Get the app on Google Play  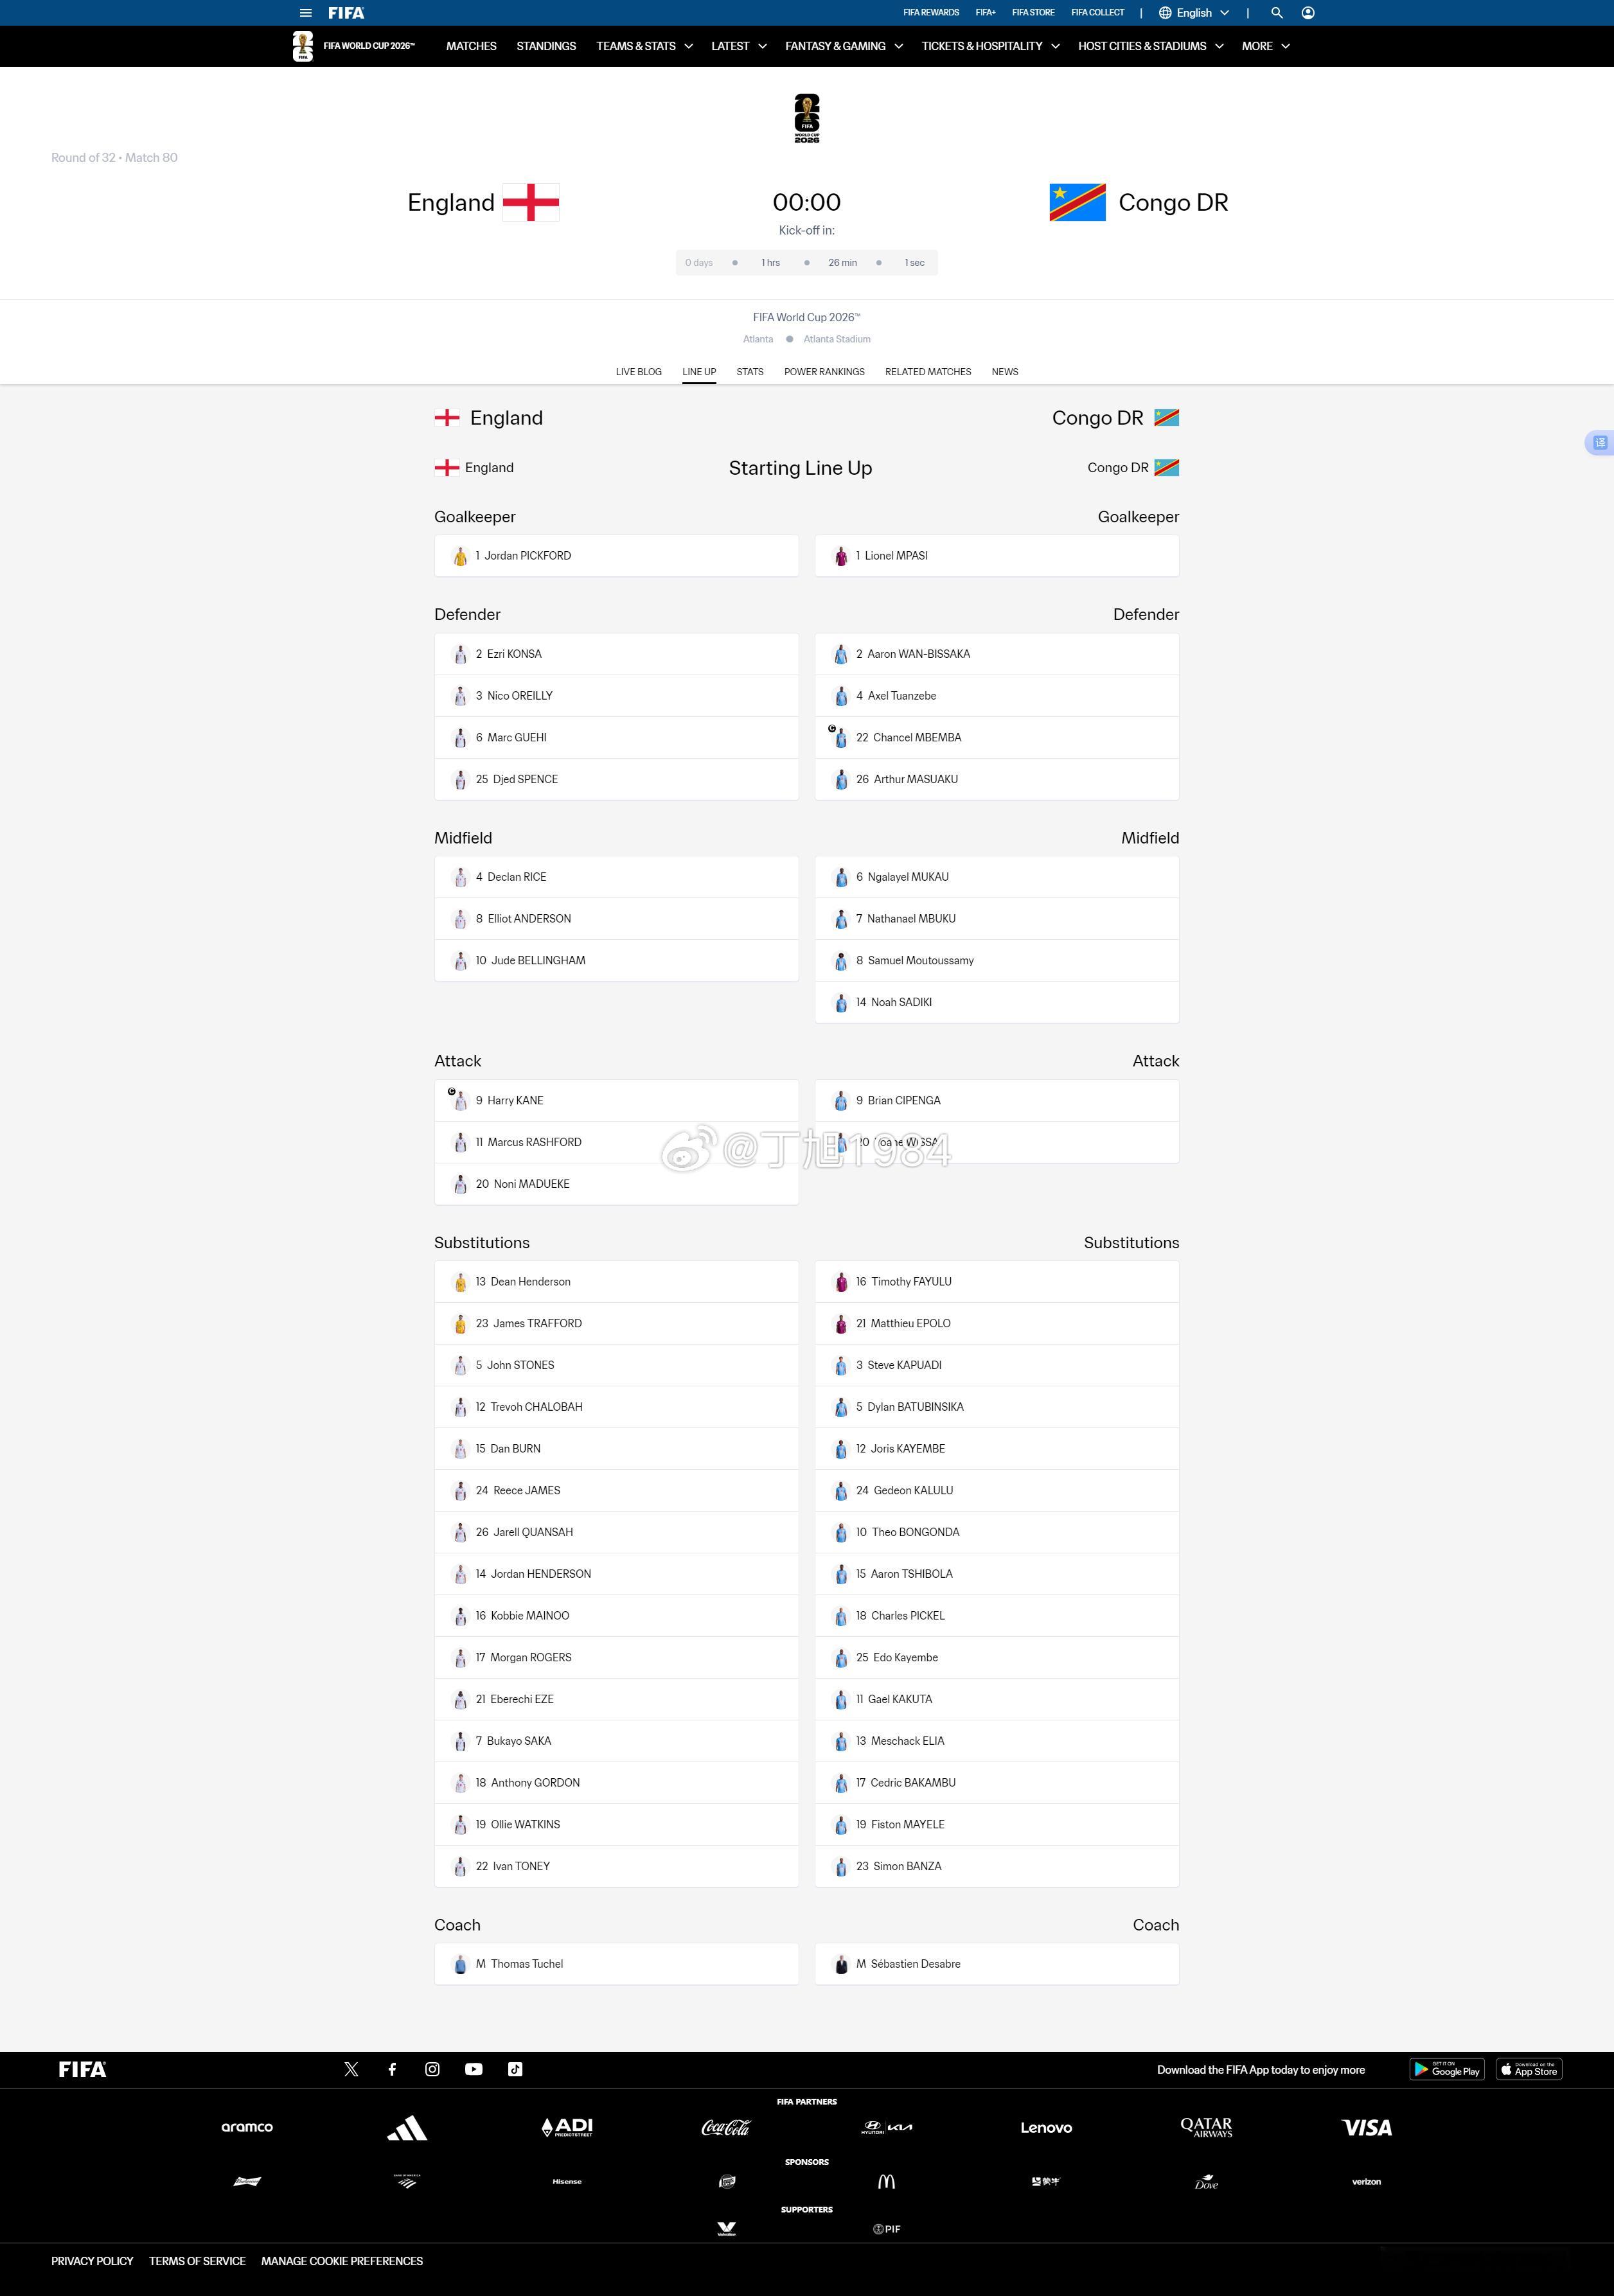coord(1447,2069)
